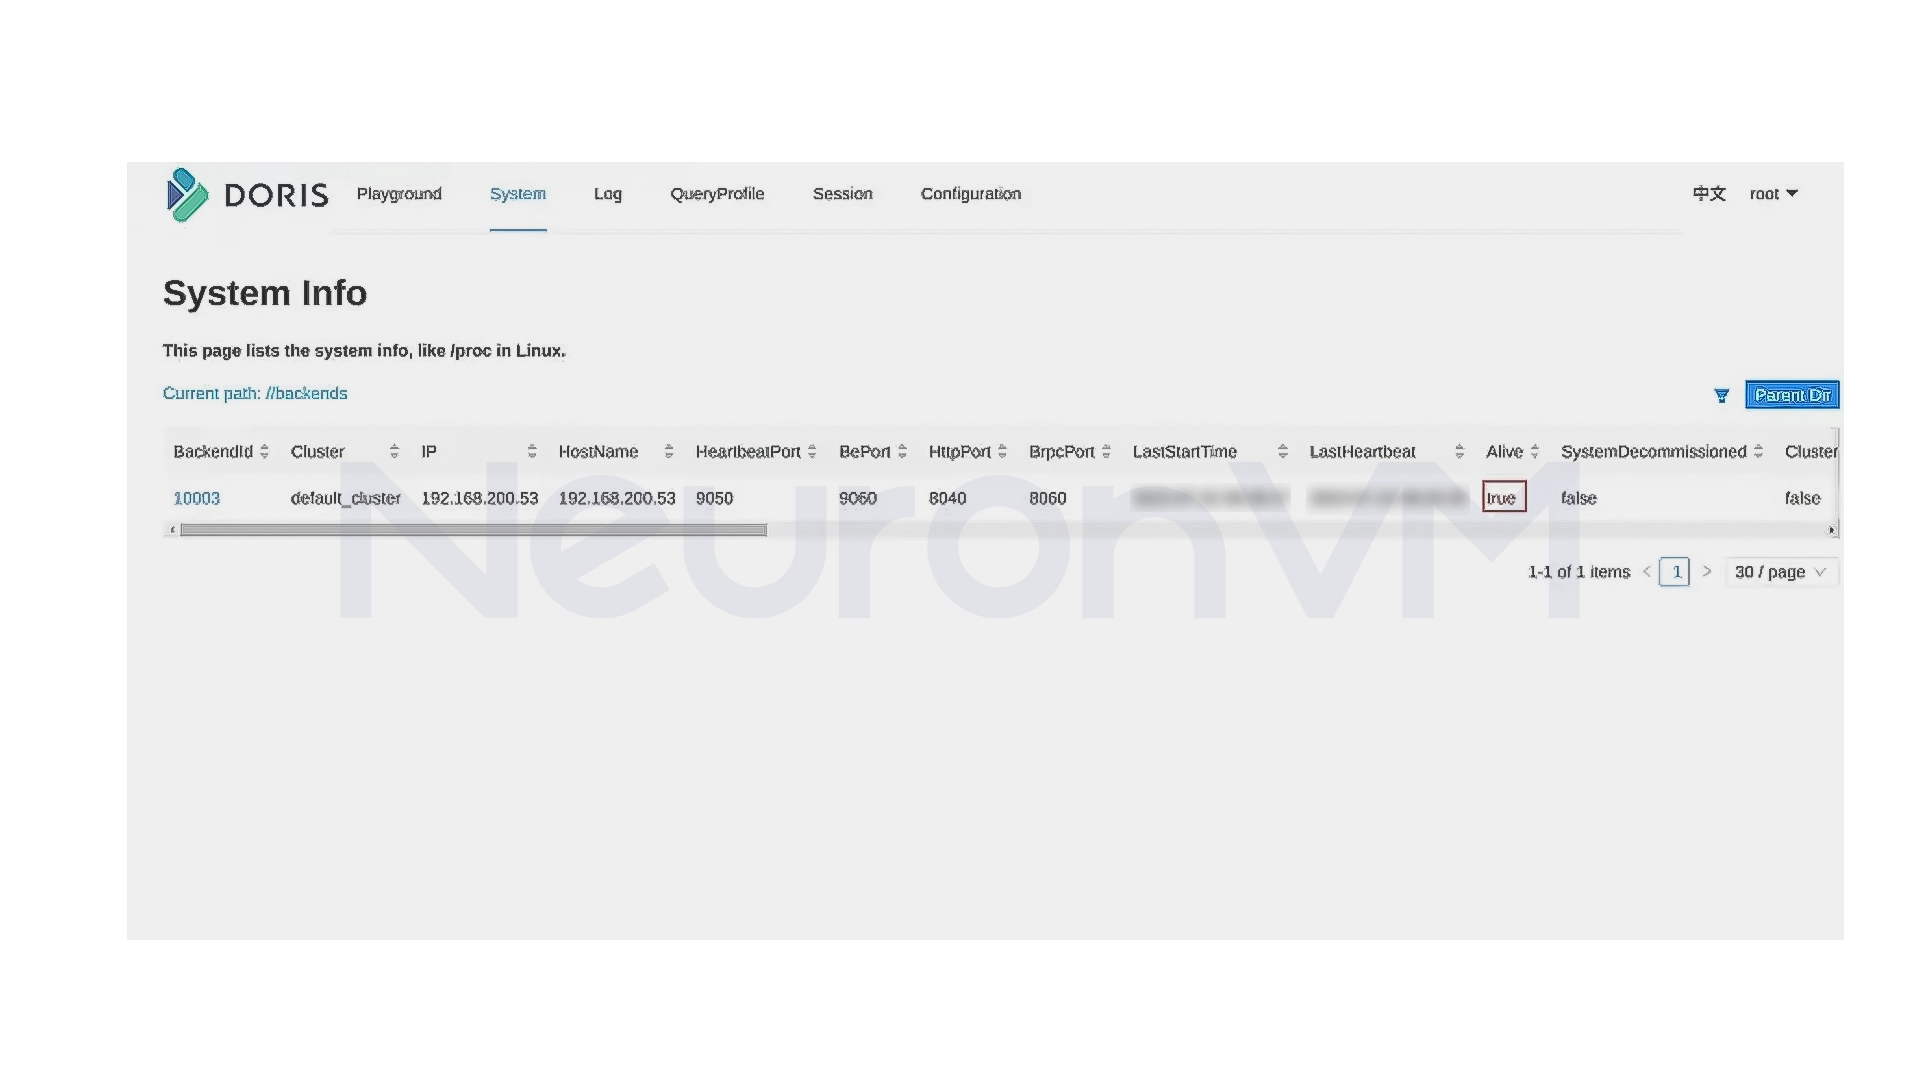Switch language using the 中文 icon
Viewport: 1920px width, 1080px height.
click(1708, 194)
